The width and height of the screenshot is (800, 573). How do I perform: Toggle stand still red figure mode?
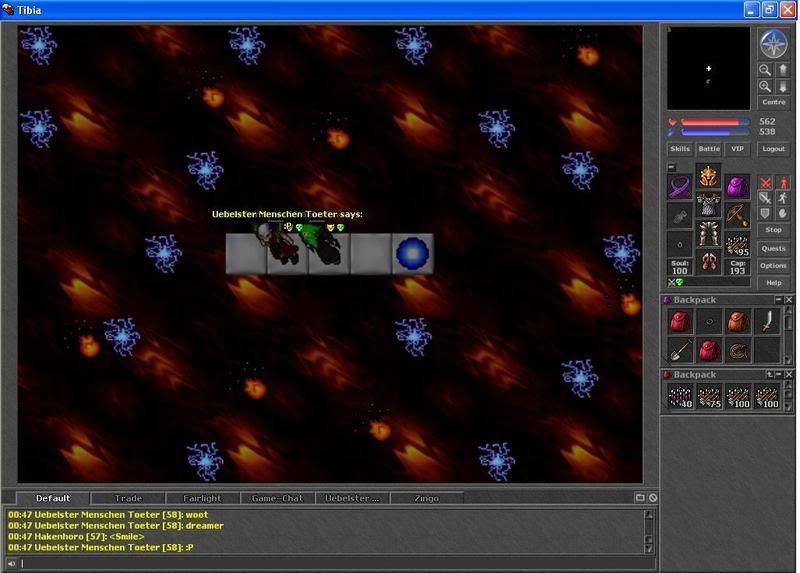click(x=783, y=182)
